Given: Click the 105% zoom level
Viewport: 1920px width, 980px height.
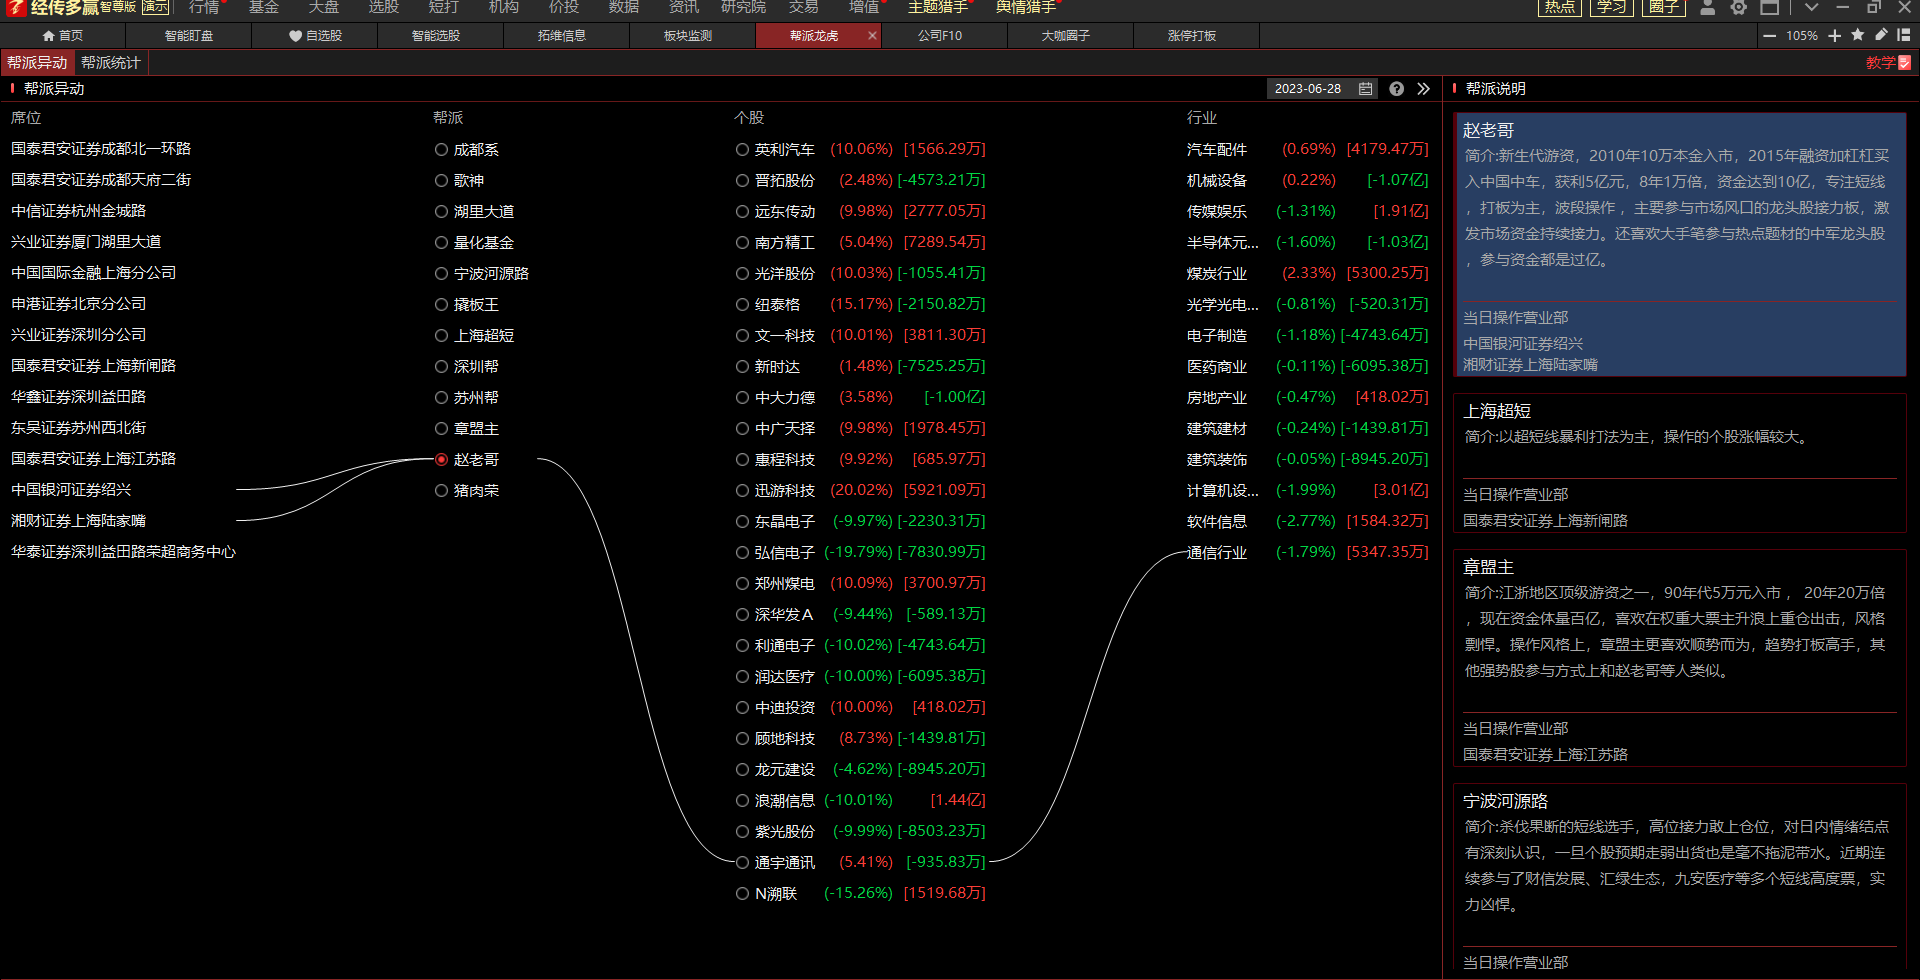Looking at the screenshot, I should tap(1801, 35).
